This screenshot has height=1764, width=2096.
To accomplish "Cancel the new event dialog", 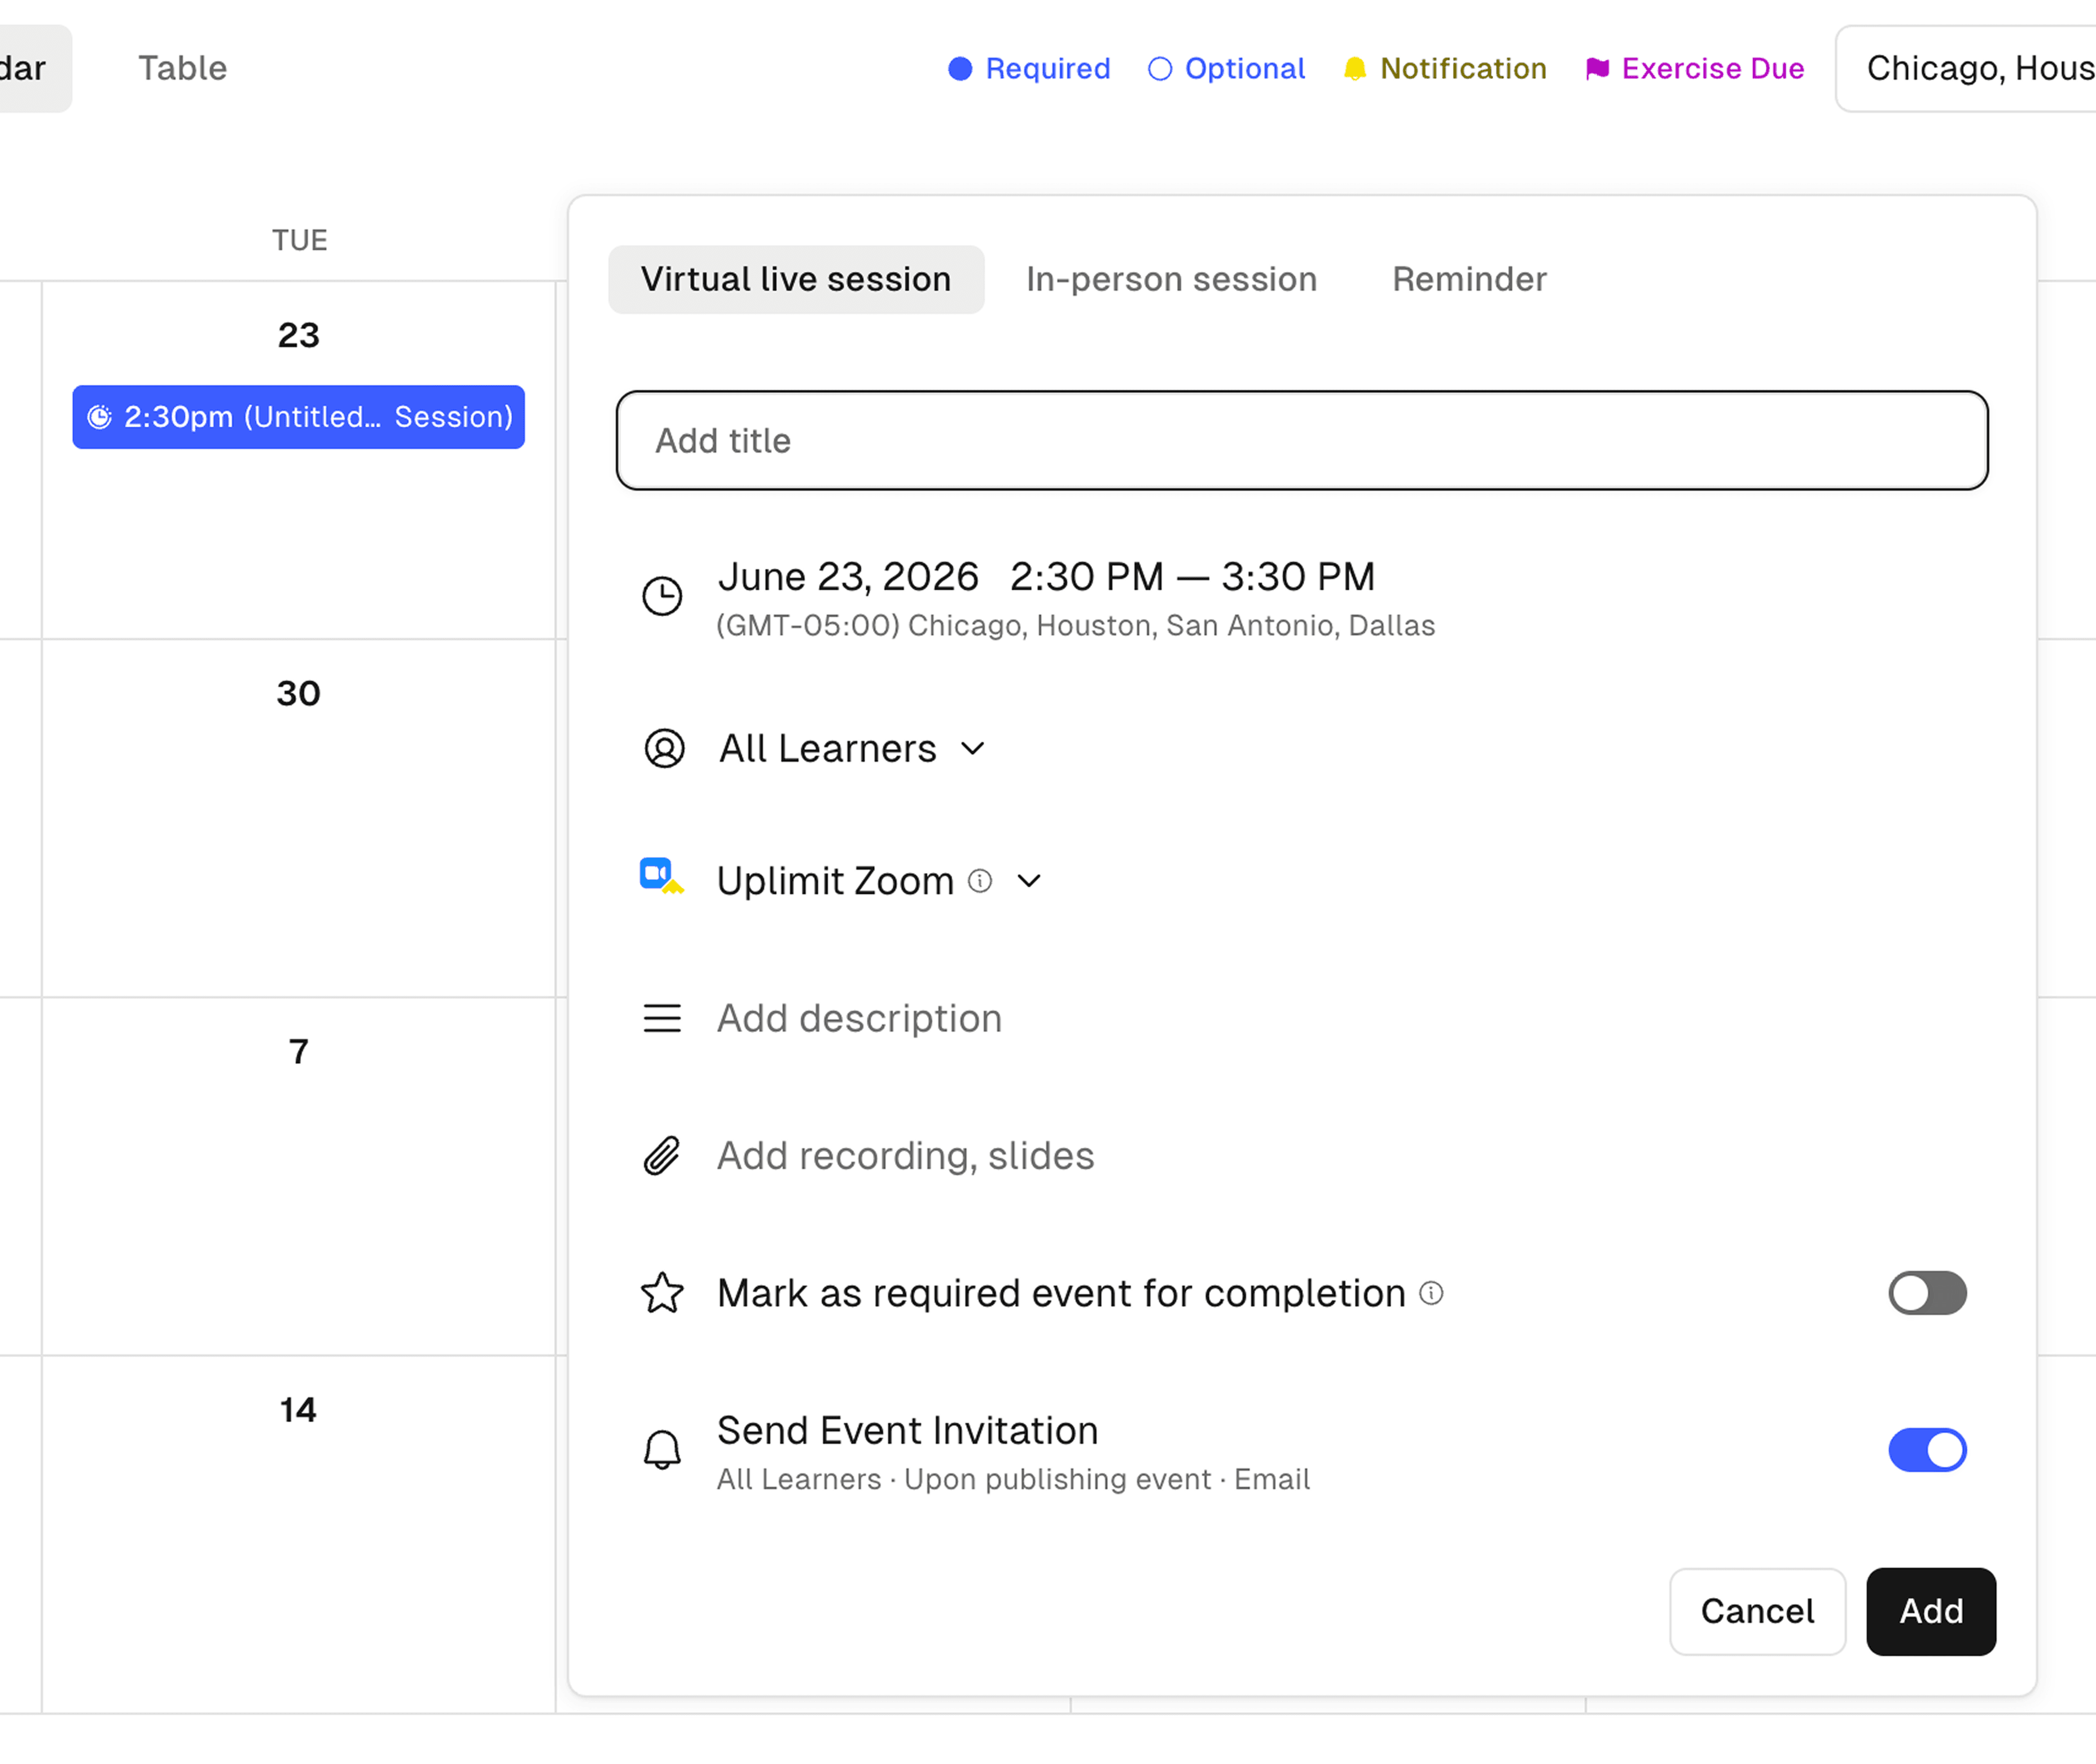I will (1757, 1611).
